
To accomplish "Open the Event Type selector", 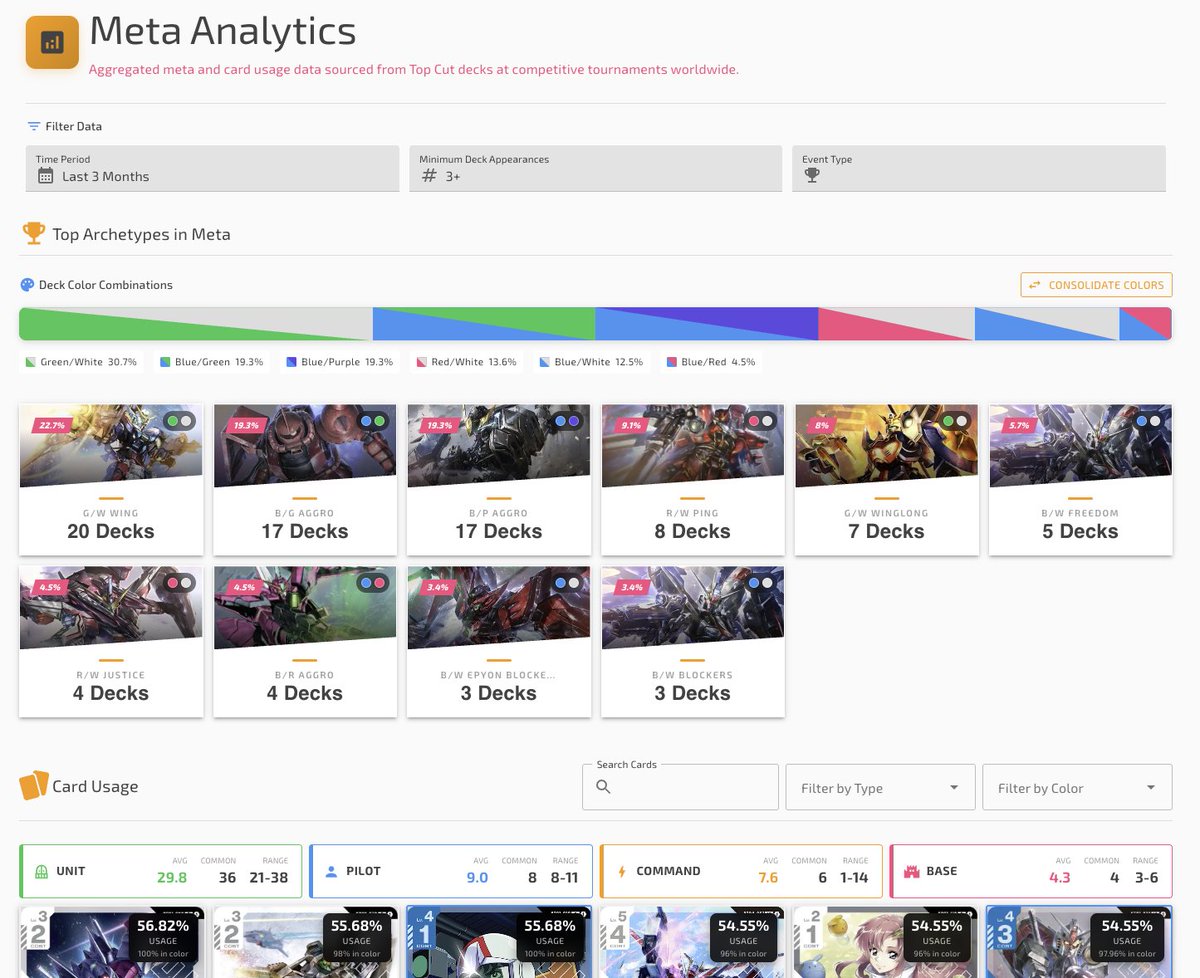I will 979,168.
